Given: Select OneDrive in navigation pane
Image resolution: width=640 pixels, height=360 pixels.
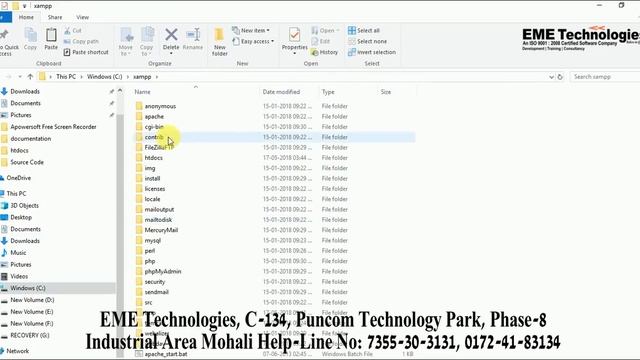Looking at the screenshot, I should (18, 178).
